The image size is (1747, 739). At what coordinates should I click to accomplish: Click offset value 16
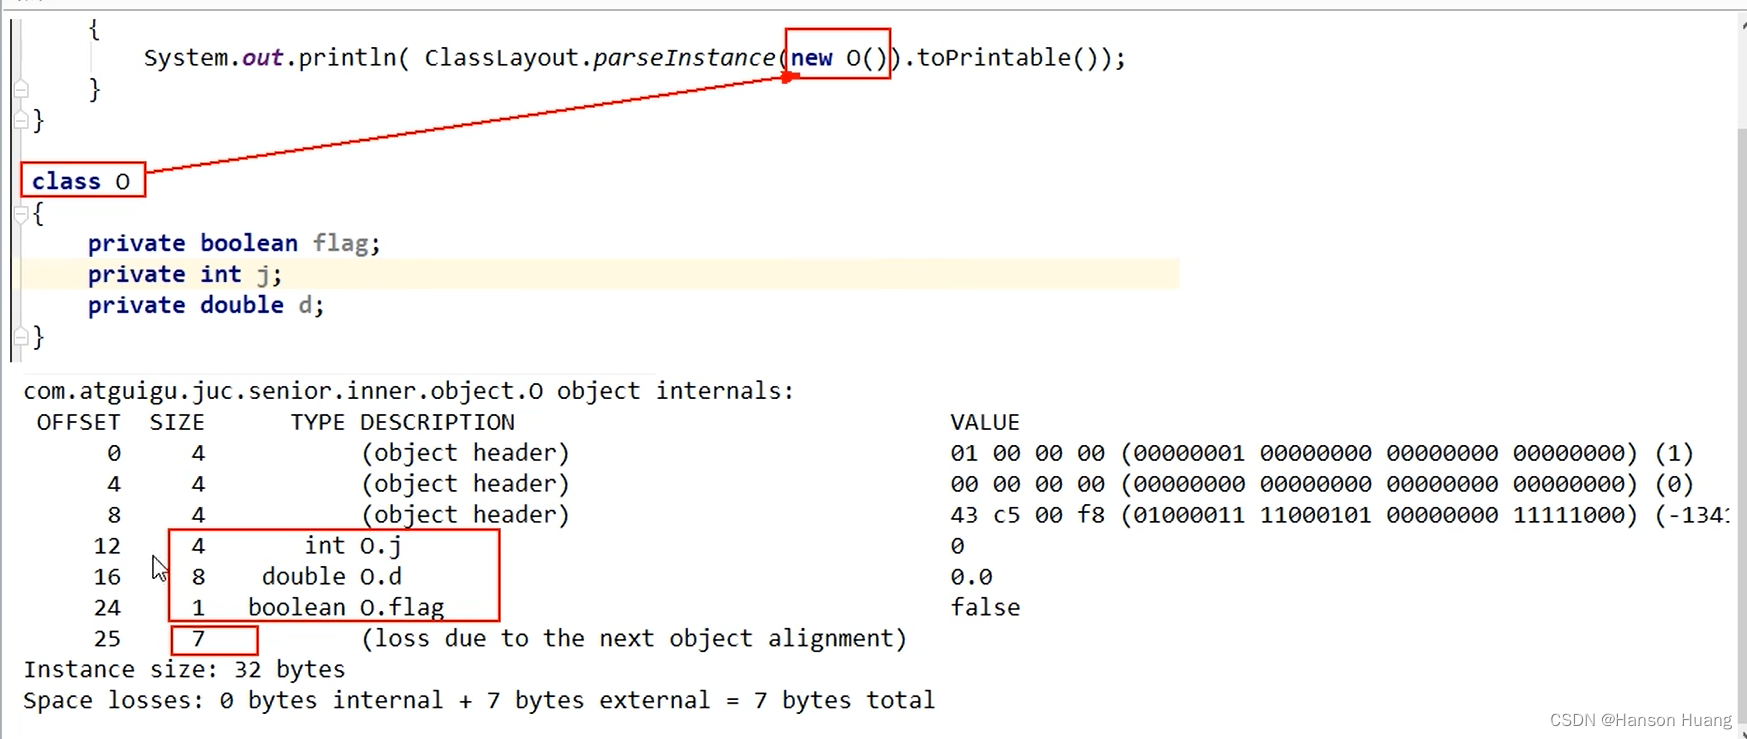pyautogui.click(x=107, y=577)
